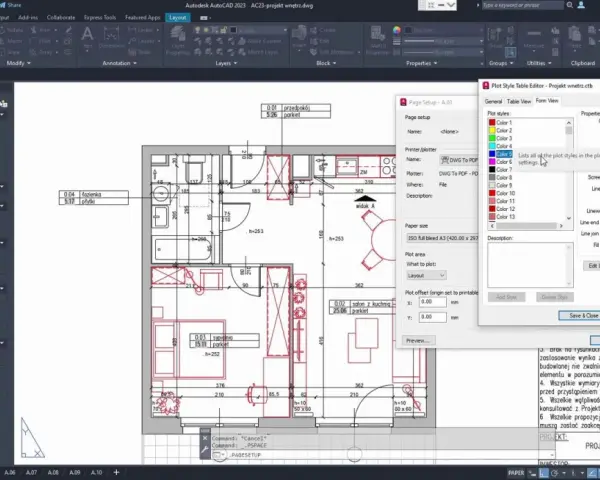
Task: Click the layer padlock icon
Action: click(223, 29)
